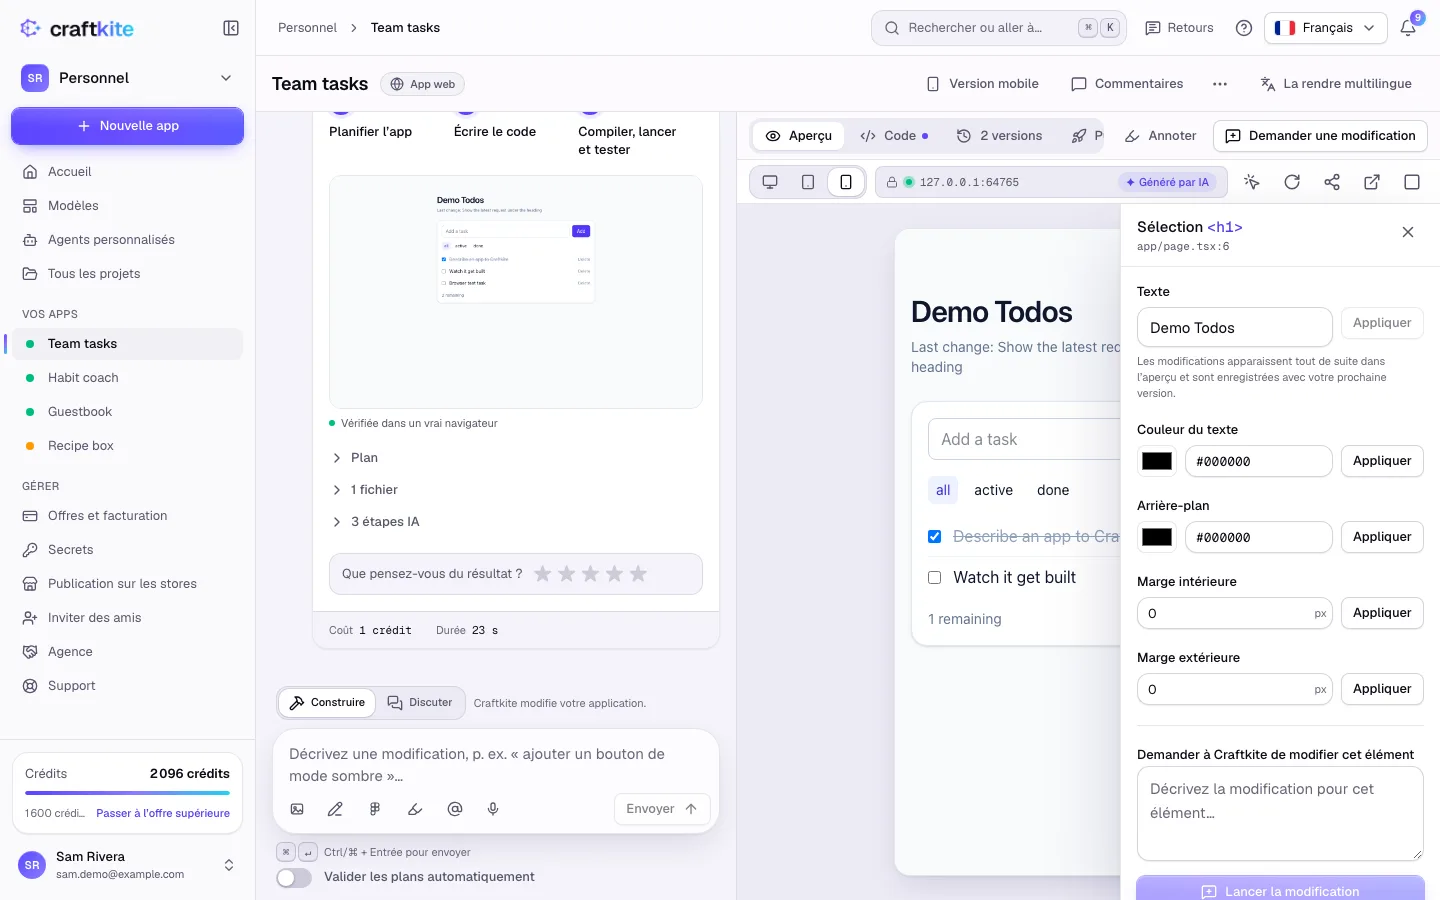Open Sam Rivera account menu
Screen dimensions: 1440x900
pos(128,865)
